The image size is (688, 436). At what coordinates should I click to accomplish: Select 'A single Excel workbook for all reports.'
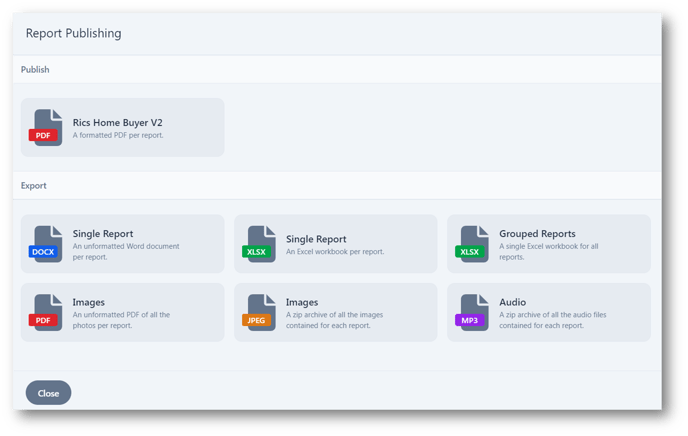pos(548,252)
